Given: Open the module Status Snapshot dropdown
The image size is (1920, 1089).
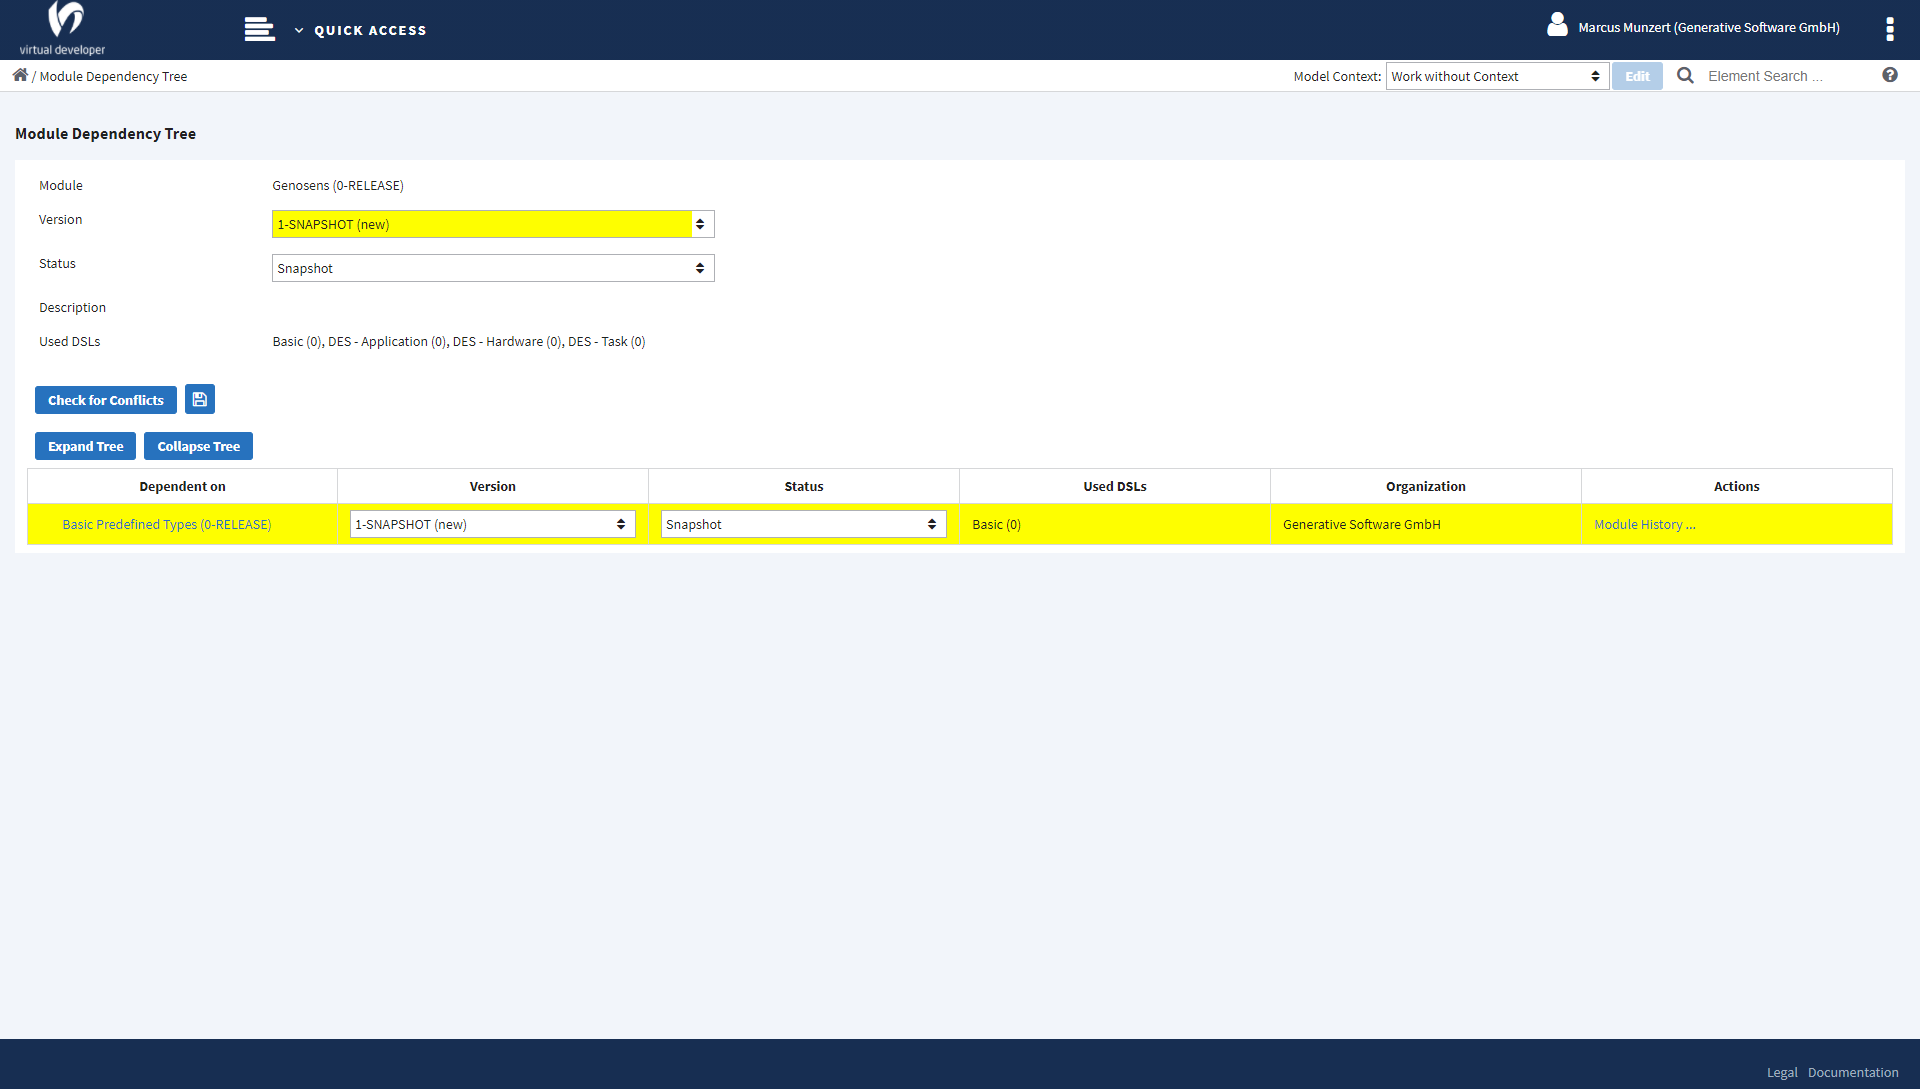Looking at the screenshot, I should click(493, 268).
